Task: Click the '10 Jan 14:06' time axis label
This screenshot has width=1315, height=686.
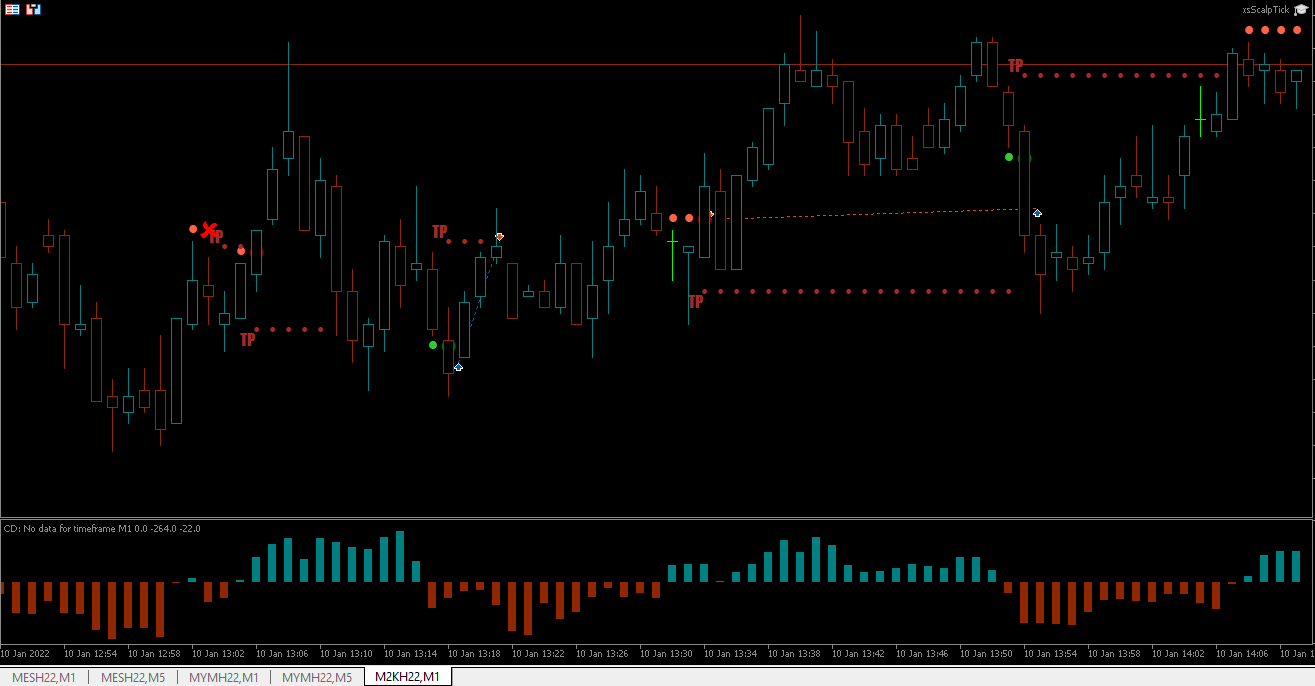Action: pos(1242,653)
